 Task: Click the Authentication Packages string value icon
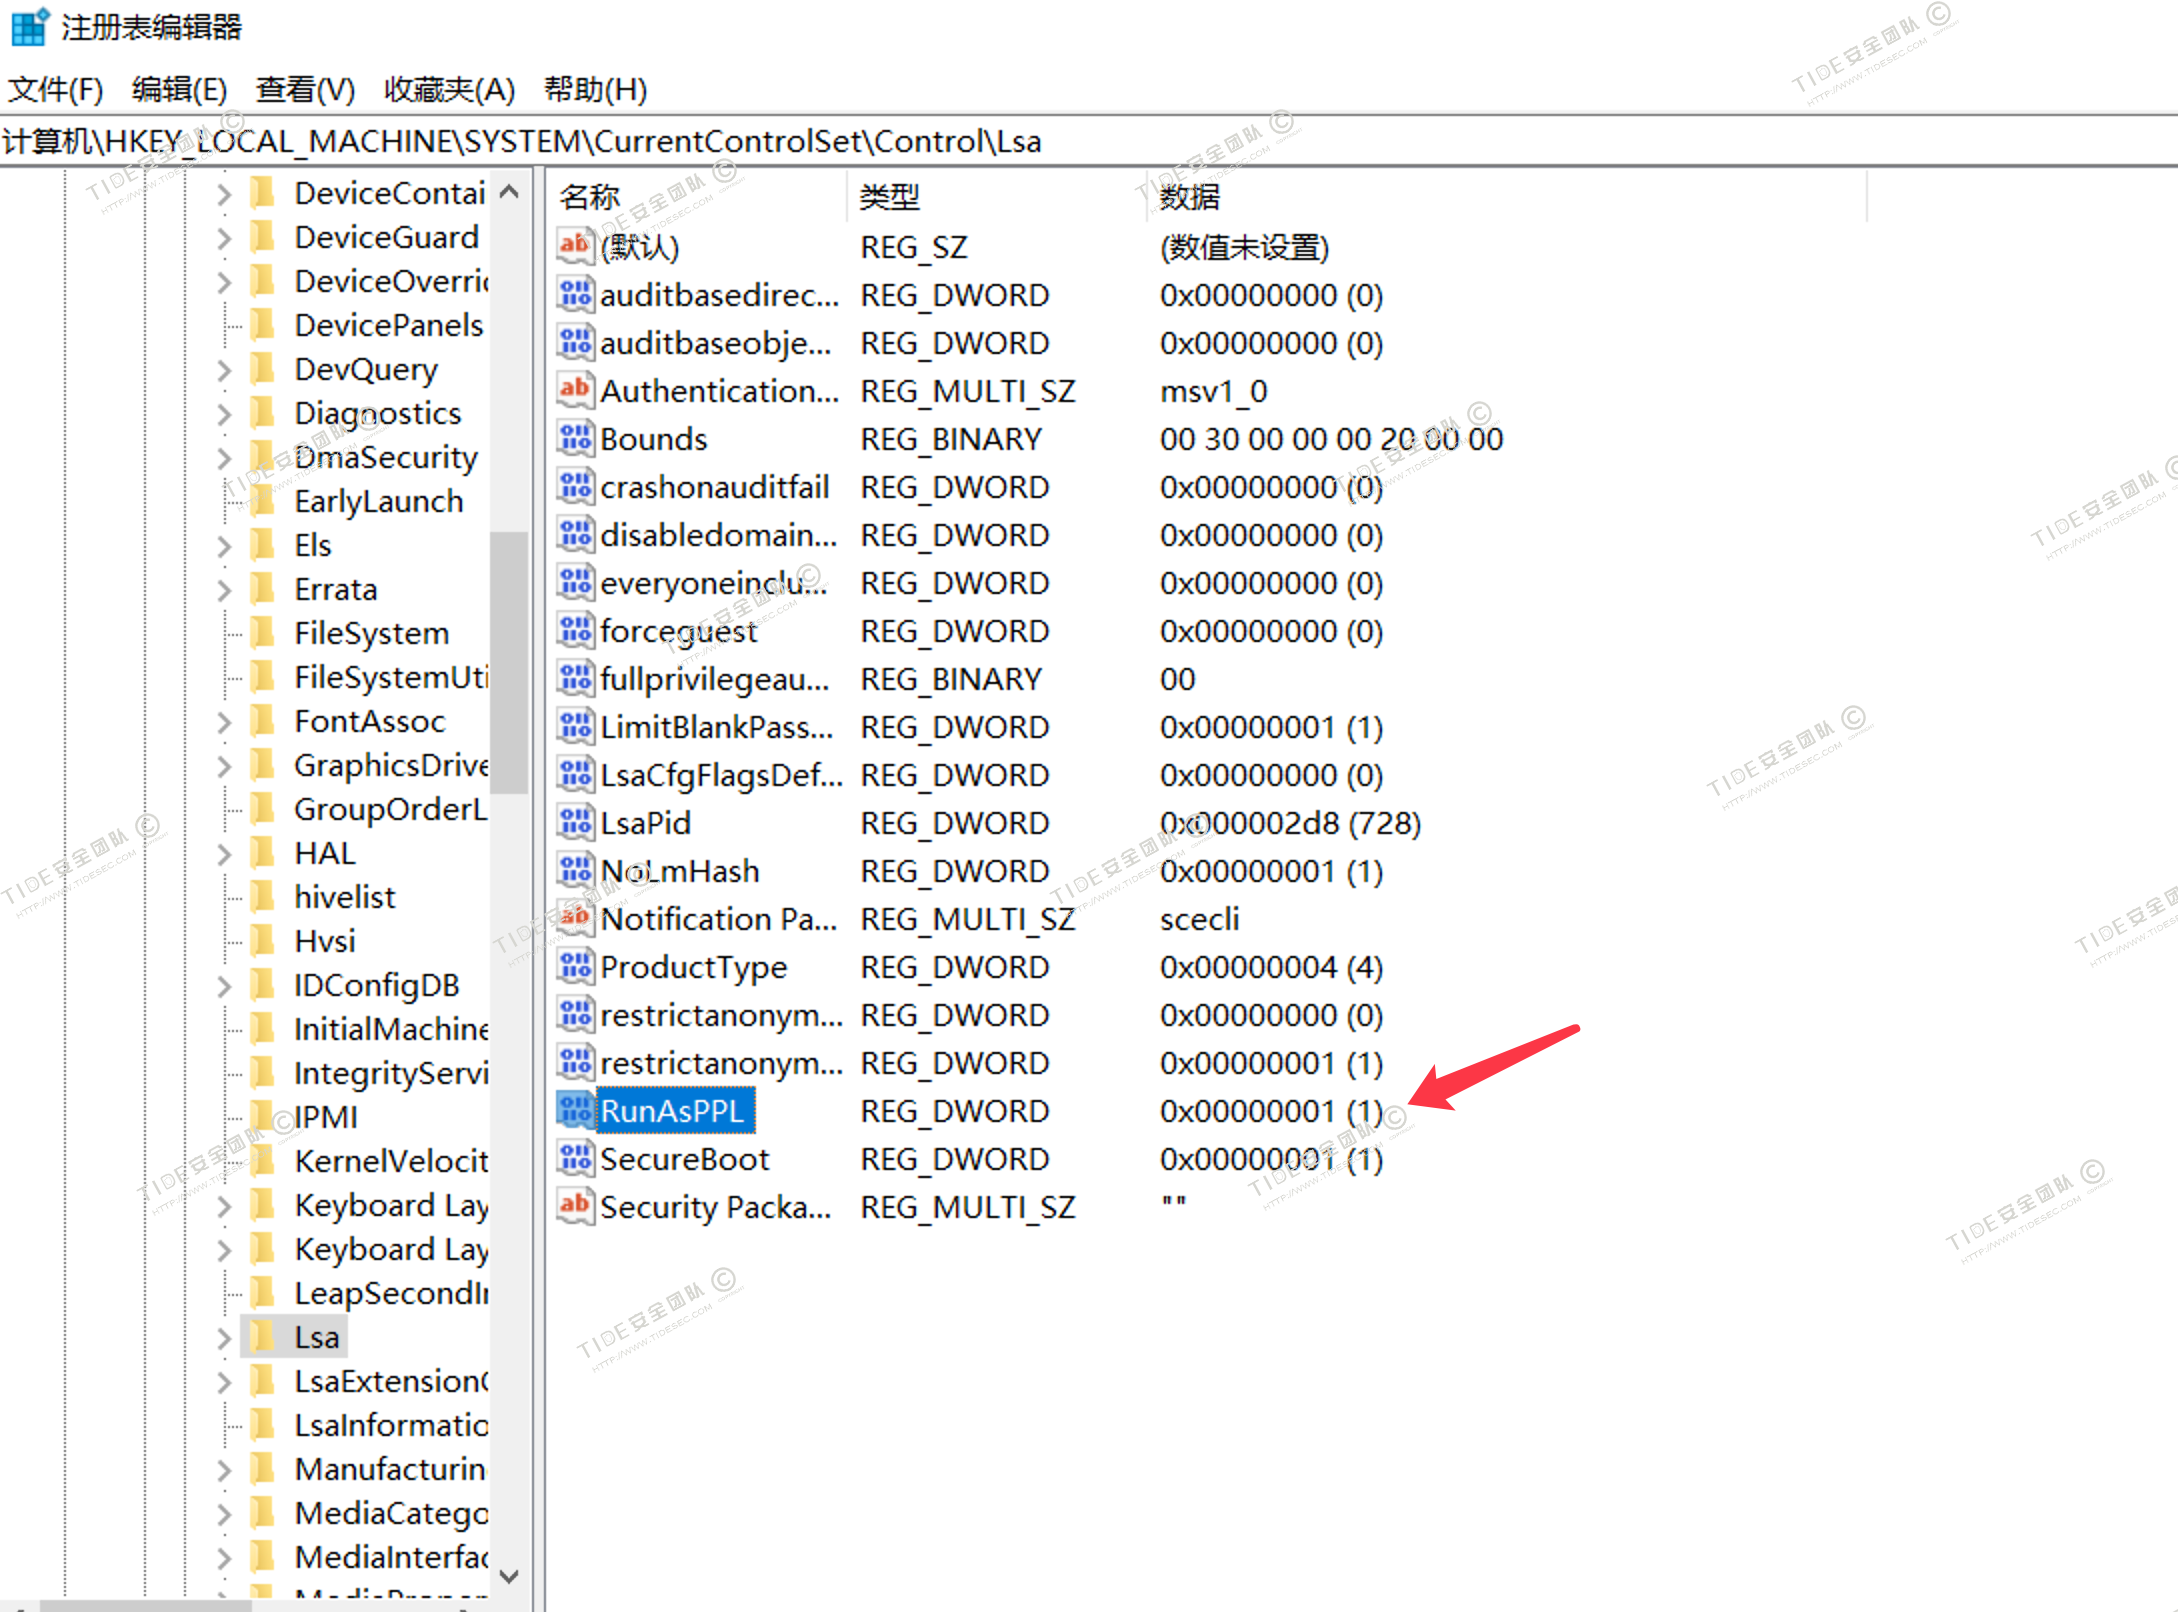576,390
